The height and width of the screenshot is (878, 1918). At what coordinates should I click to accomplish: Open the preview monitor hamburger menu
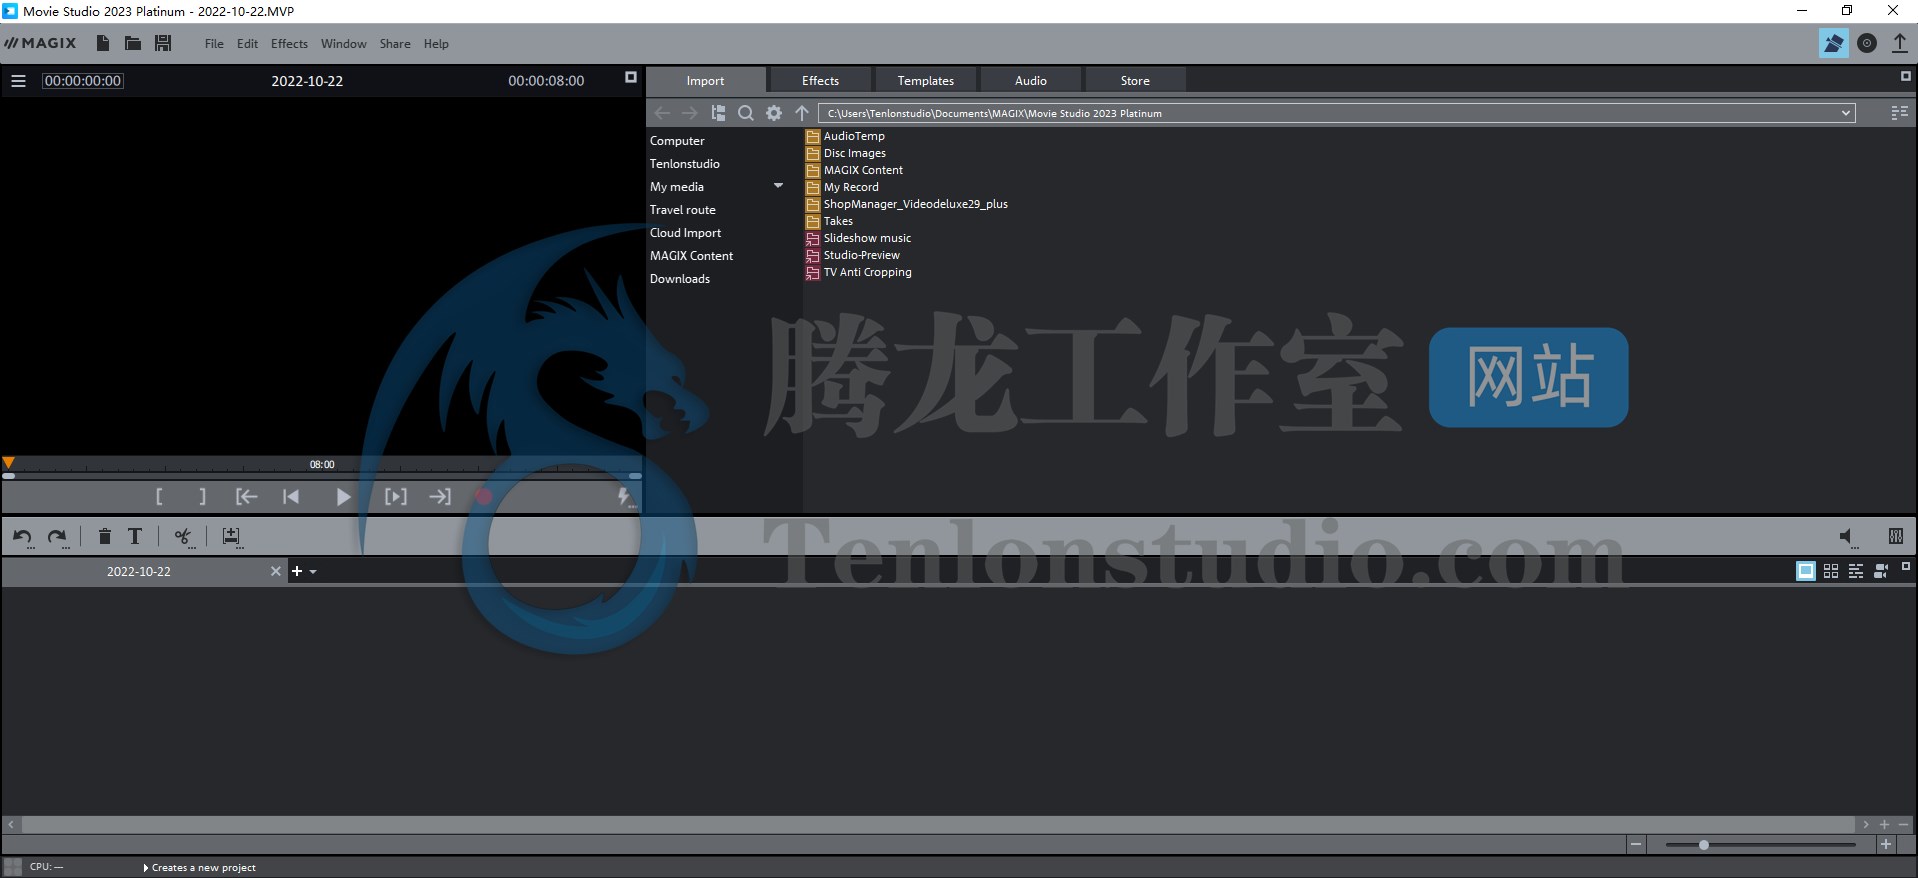click(18, 81)
